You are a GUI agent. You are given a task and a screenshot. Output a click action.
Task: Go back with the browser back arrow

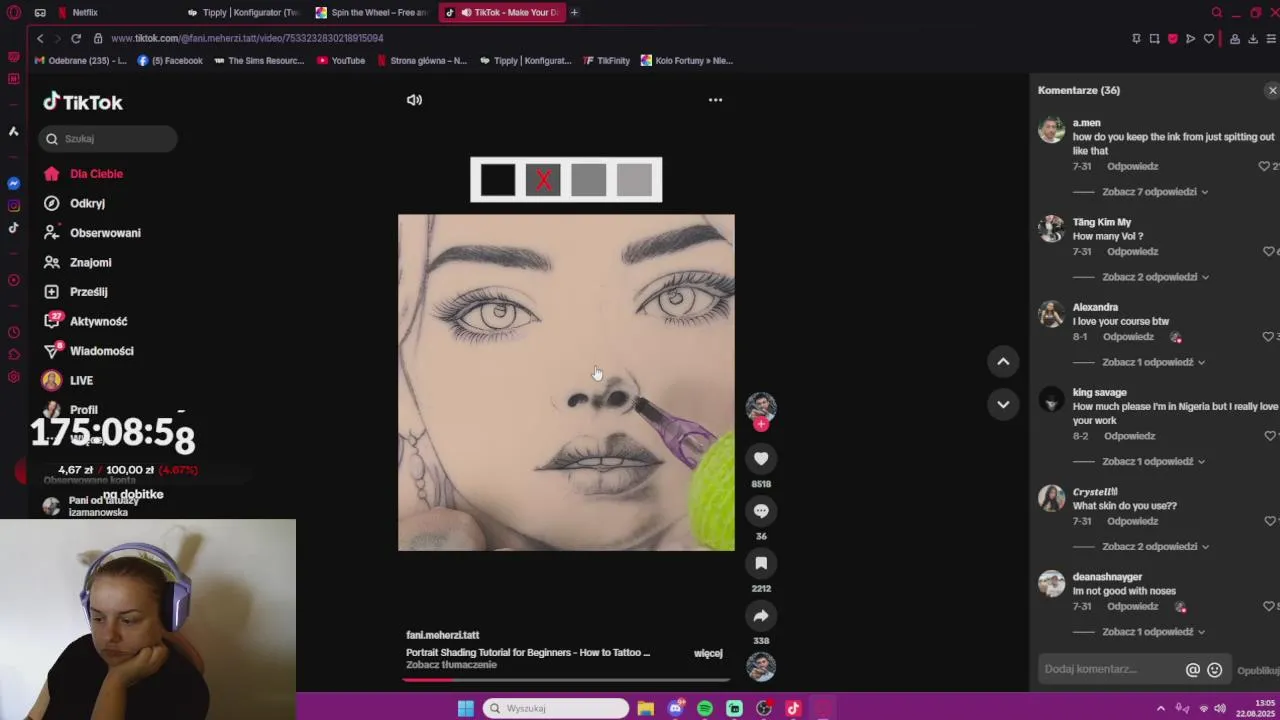[40, 38]
